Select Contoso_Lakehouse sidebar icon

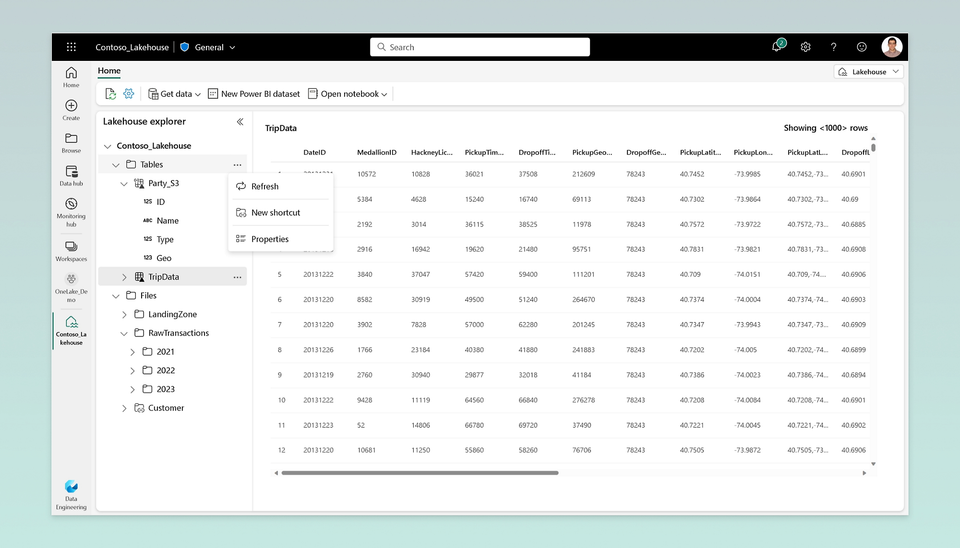tap(71, 331)
